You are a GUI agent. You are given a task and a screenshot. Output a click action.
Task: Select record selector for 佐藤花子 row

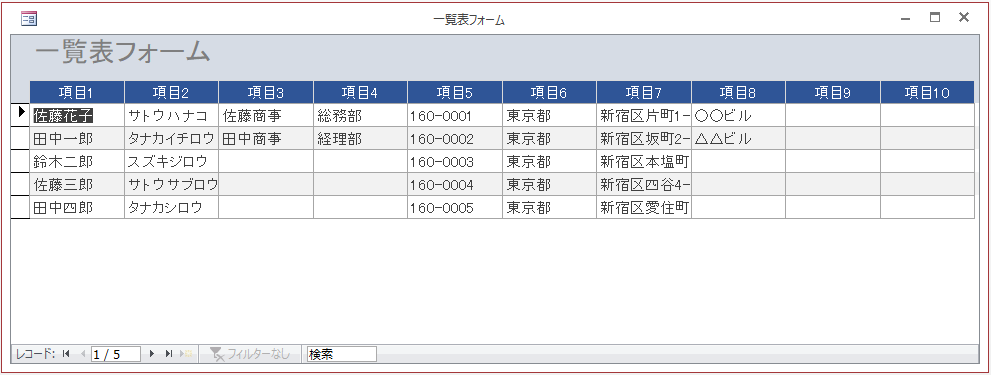(x=20, y=115)
